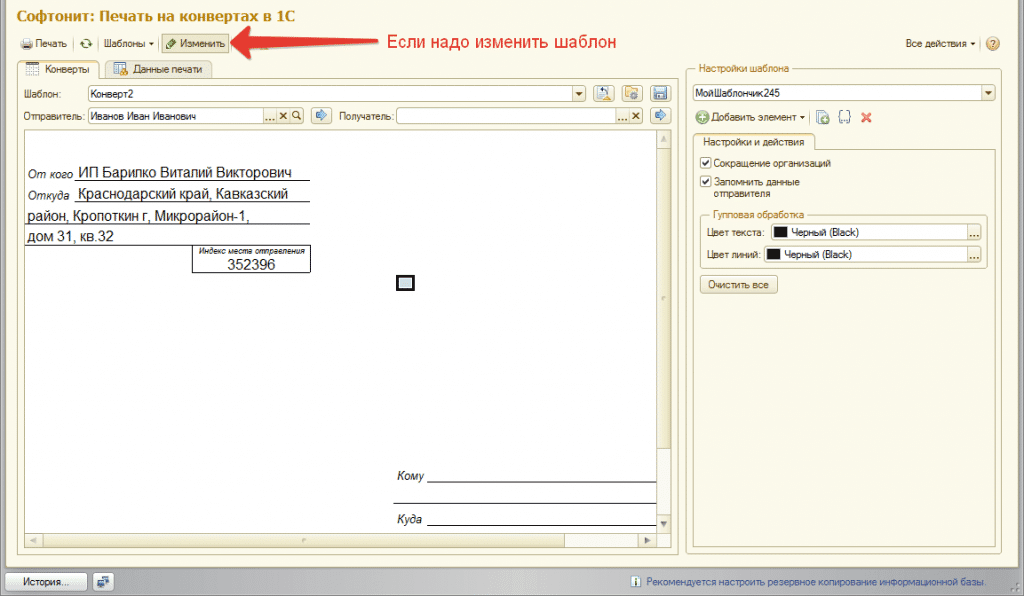Delete element with the red X icon
This screenshot has height=596, width=1024.
[866, 118]
